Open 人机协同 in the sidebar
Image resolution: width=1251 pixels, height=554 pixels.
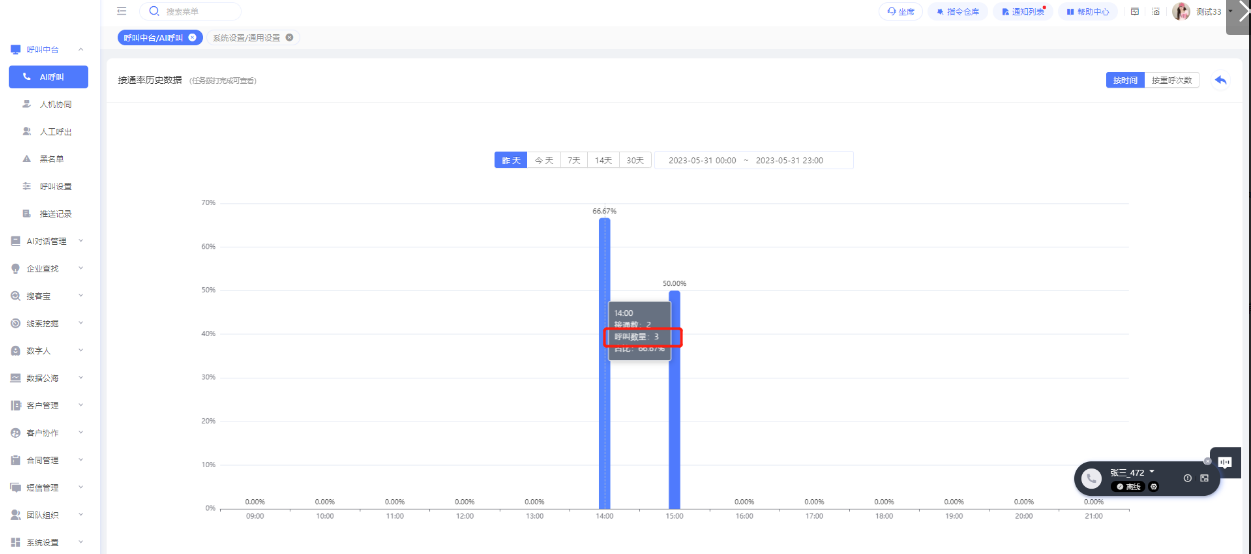pyautogui.click(x=55, y=104)
